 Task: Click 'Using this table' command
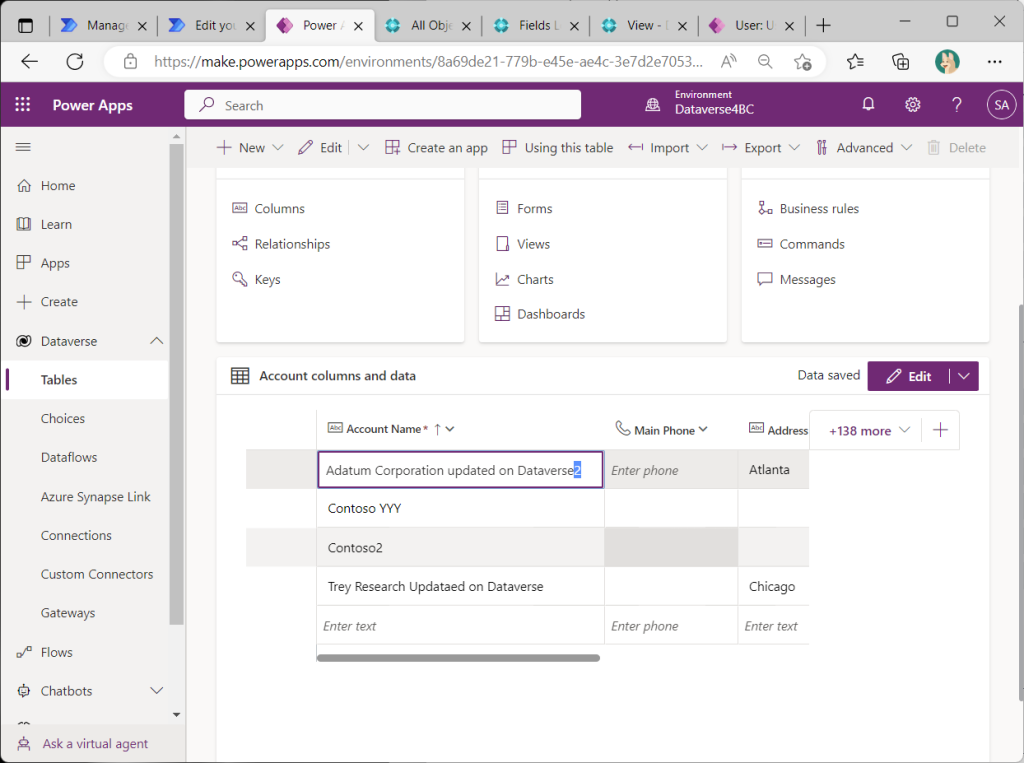pyautogui.click(x=558, y=148)
